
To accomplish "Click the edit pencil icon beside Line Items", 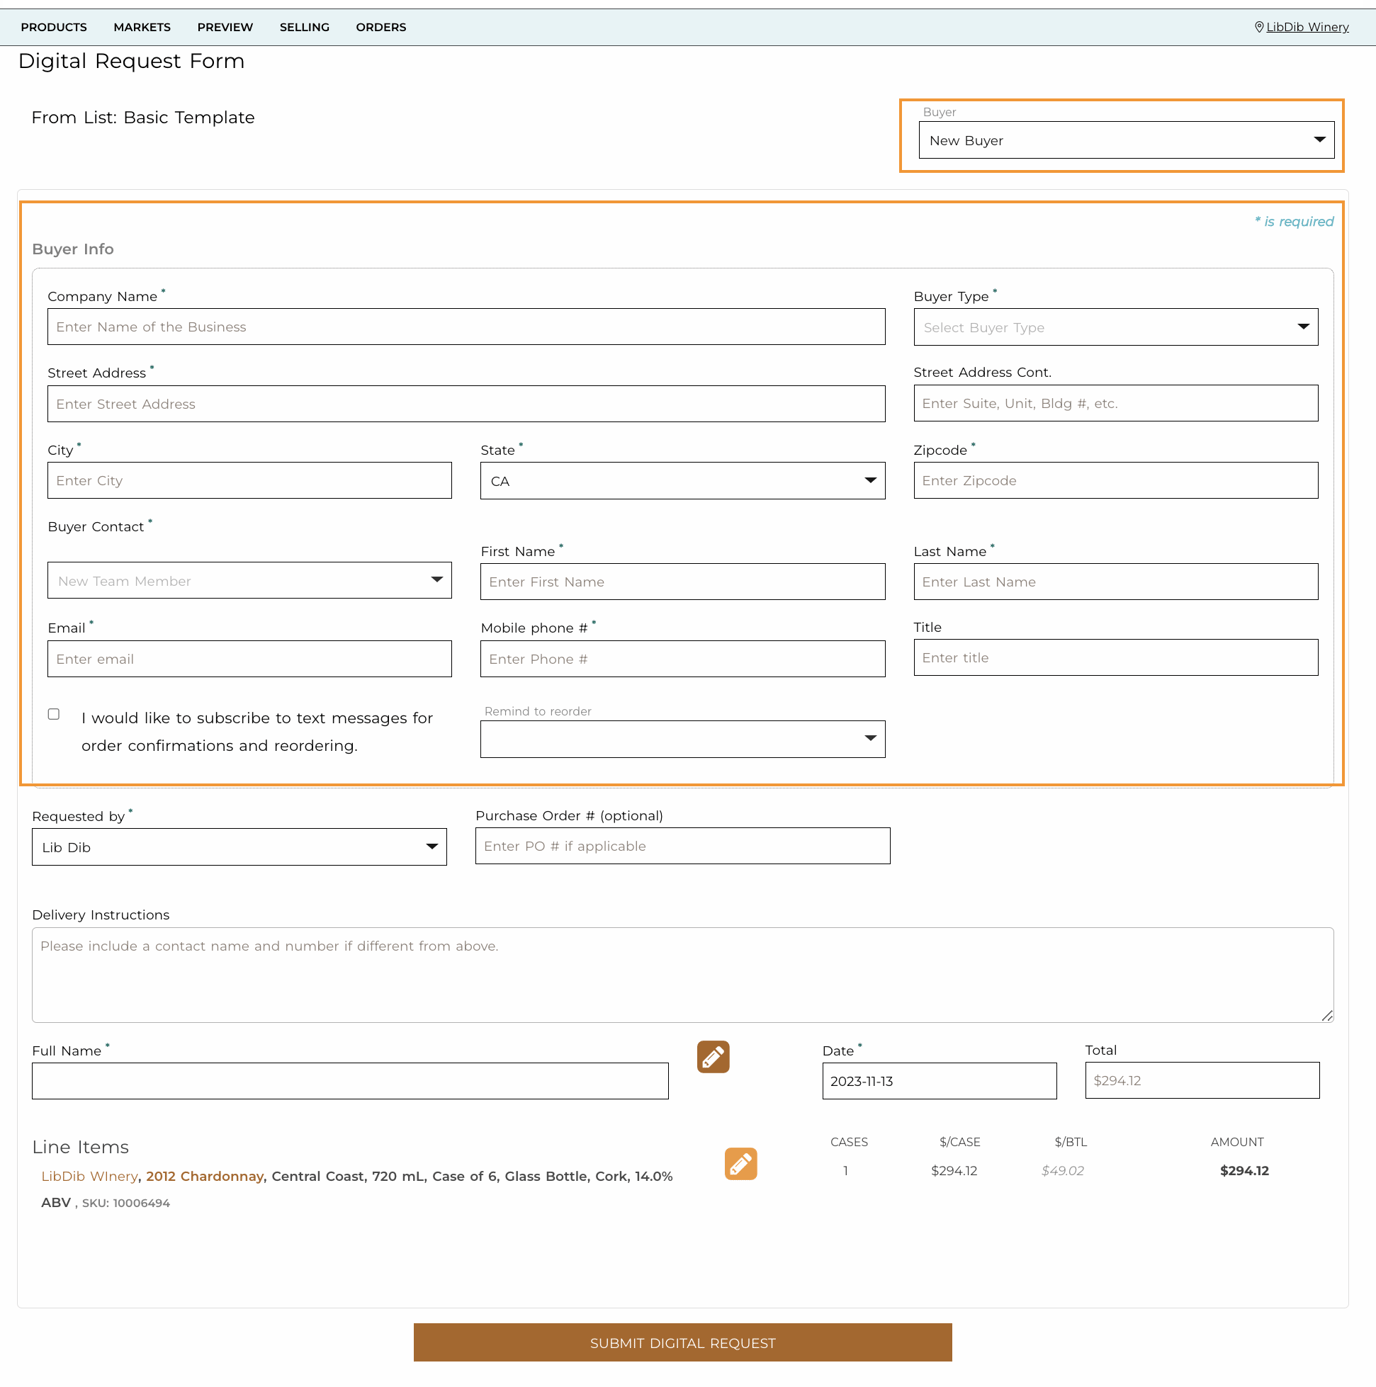I will coord(740,1164).
